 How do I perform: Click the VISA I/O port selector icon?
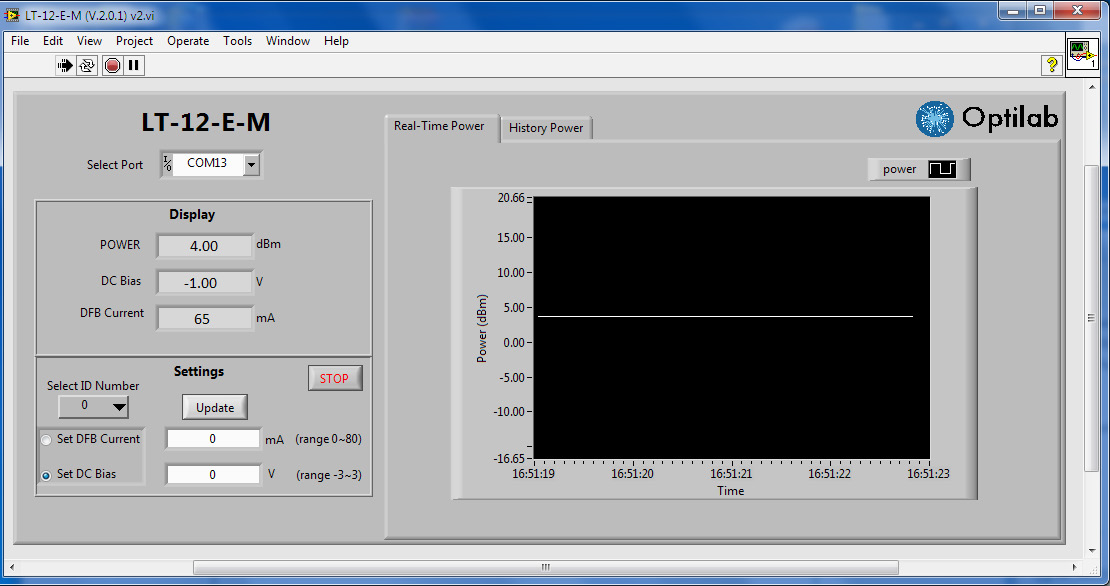[x=167, y=164]
